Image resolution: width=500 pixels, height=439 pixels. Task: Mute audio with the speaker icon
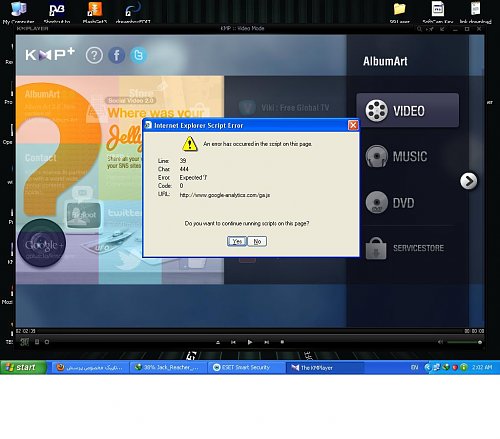(441, 342)
